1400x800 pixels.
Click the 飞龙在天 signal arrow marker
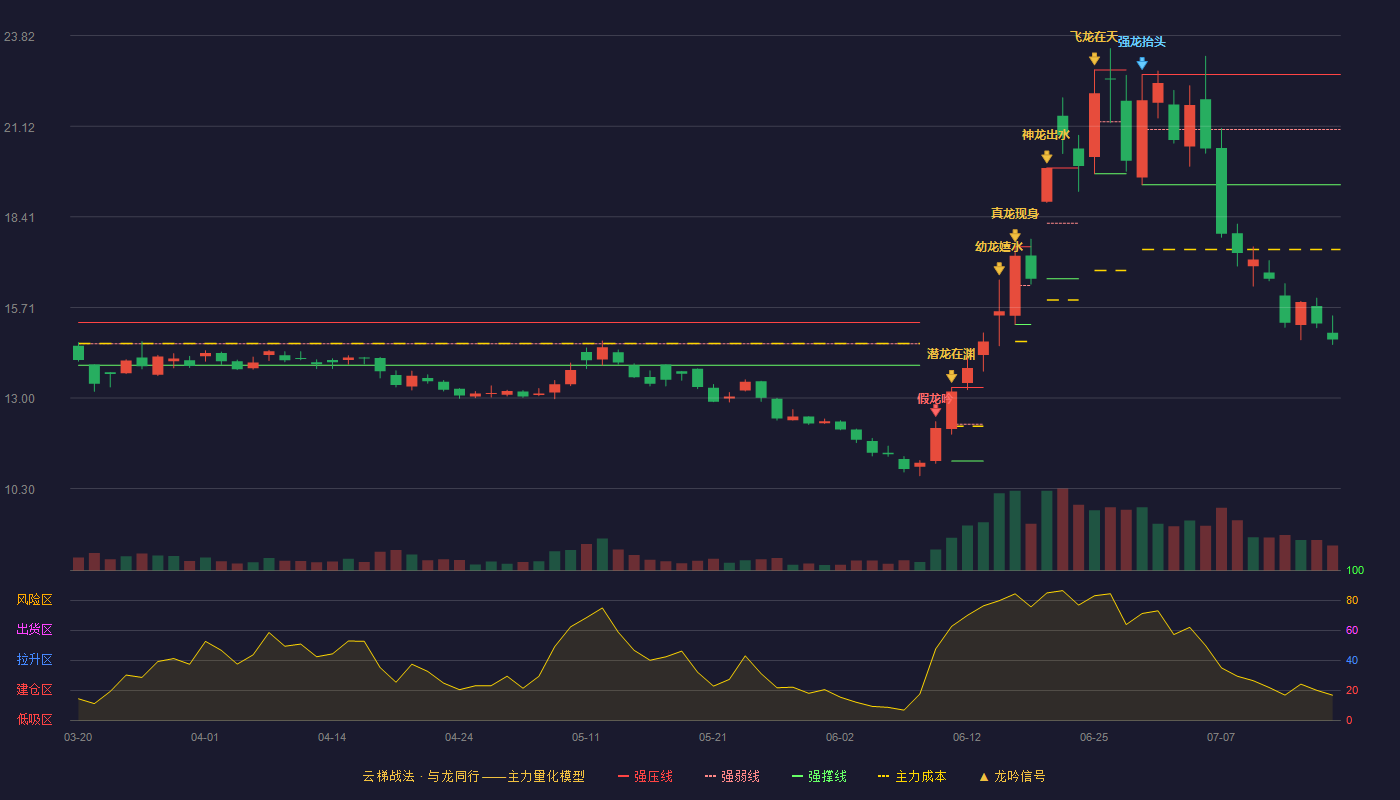coord(1095,59)
